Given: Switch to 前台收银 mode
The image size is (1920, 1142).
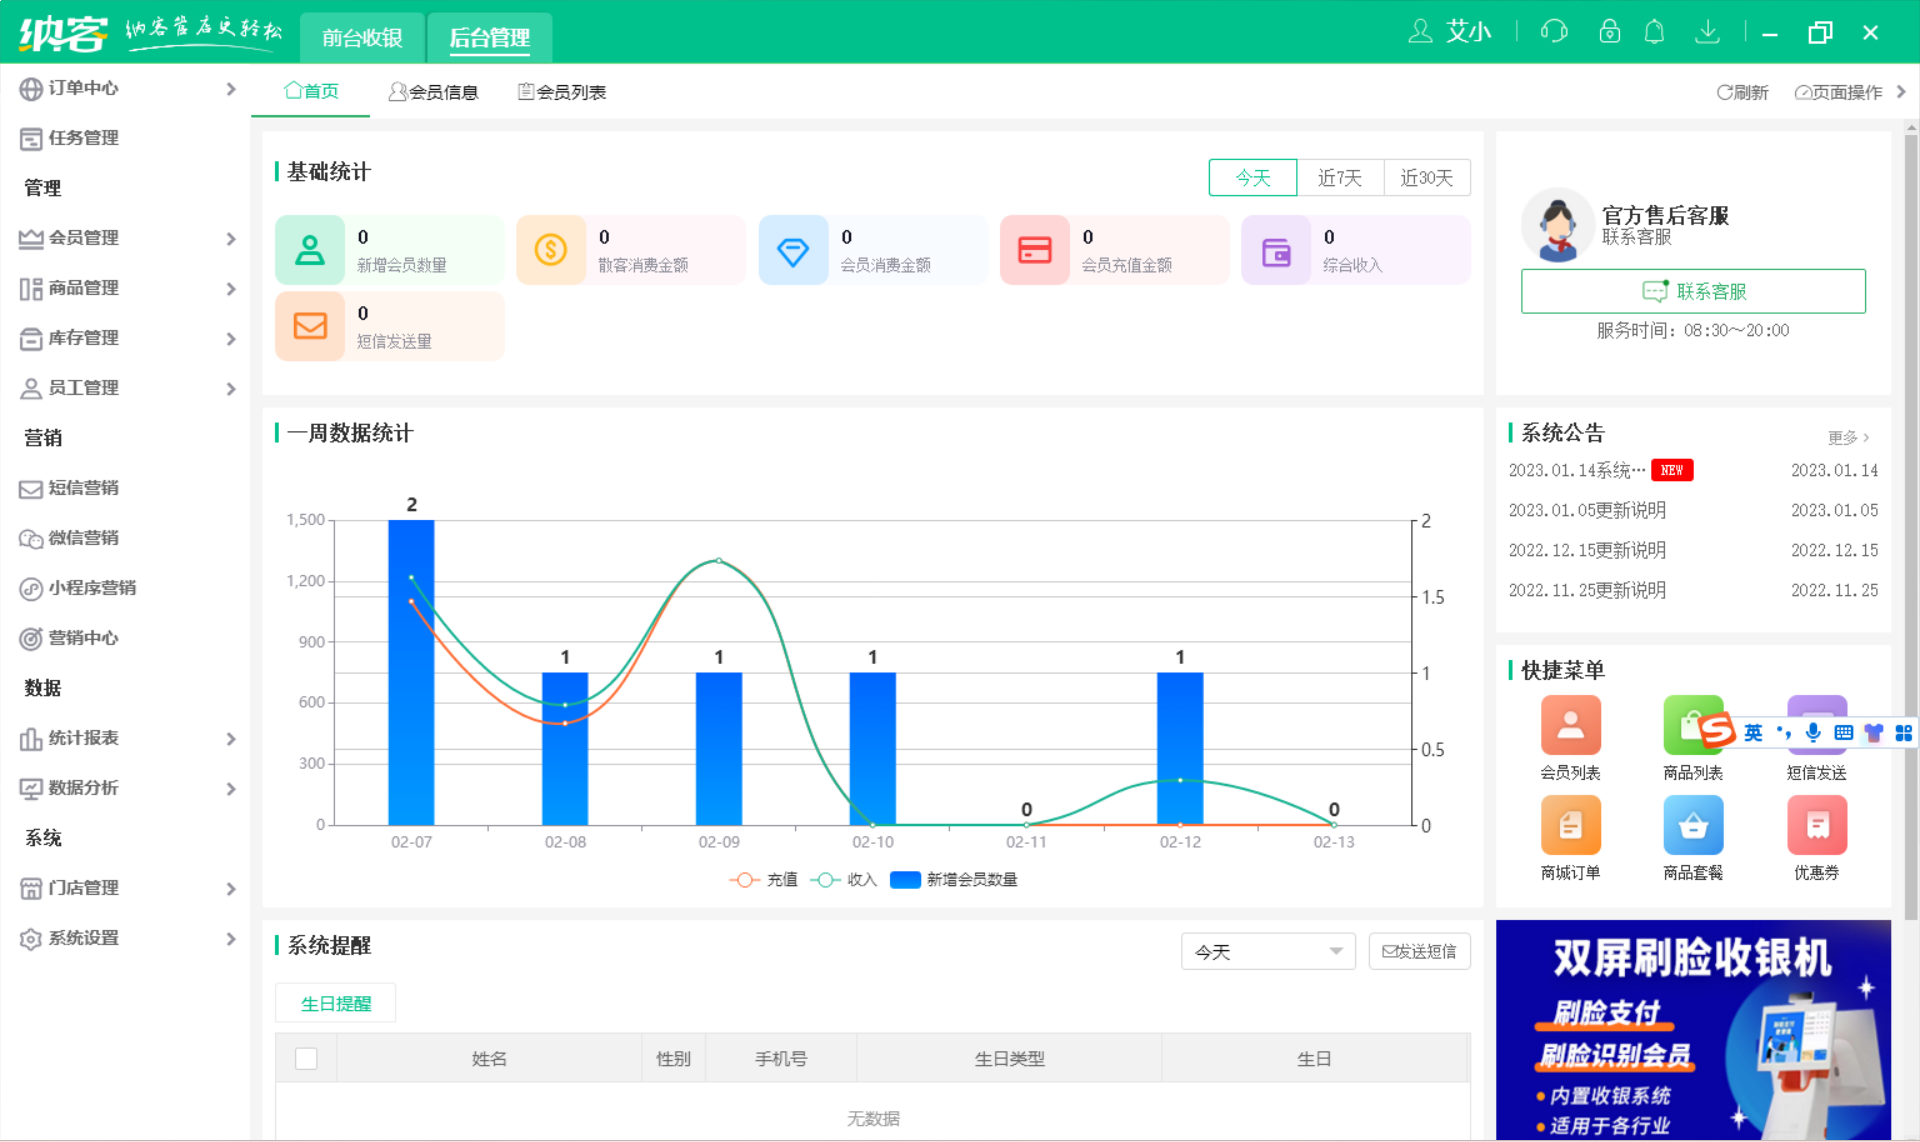Looking at the screenshot, I should tap(361, 37).
